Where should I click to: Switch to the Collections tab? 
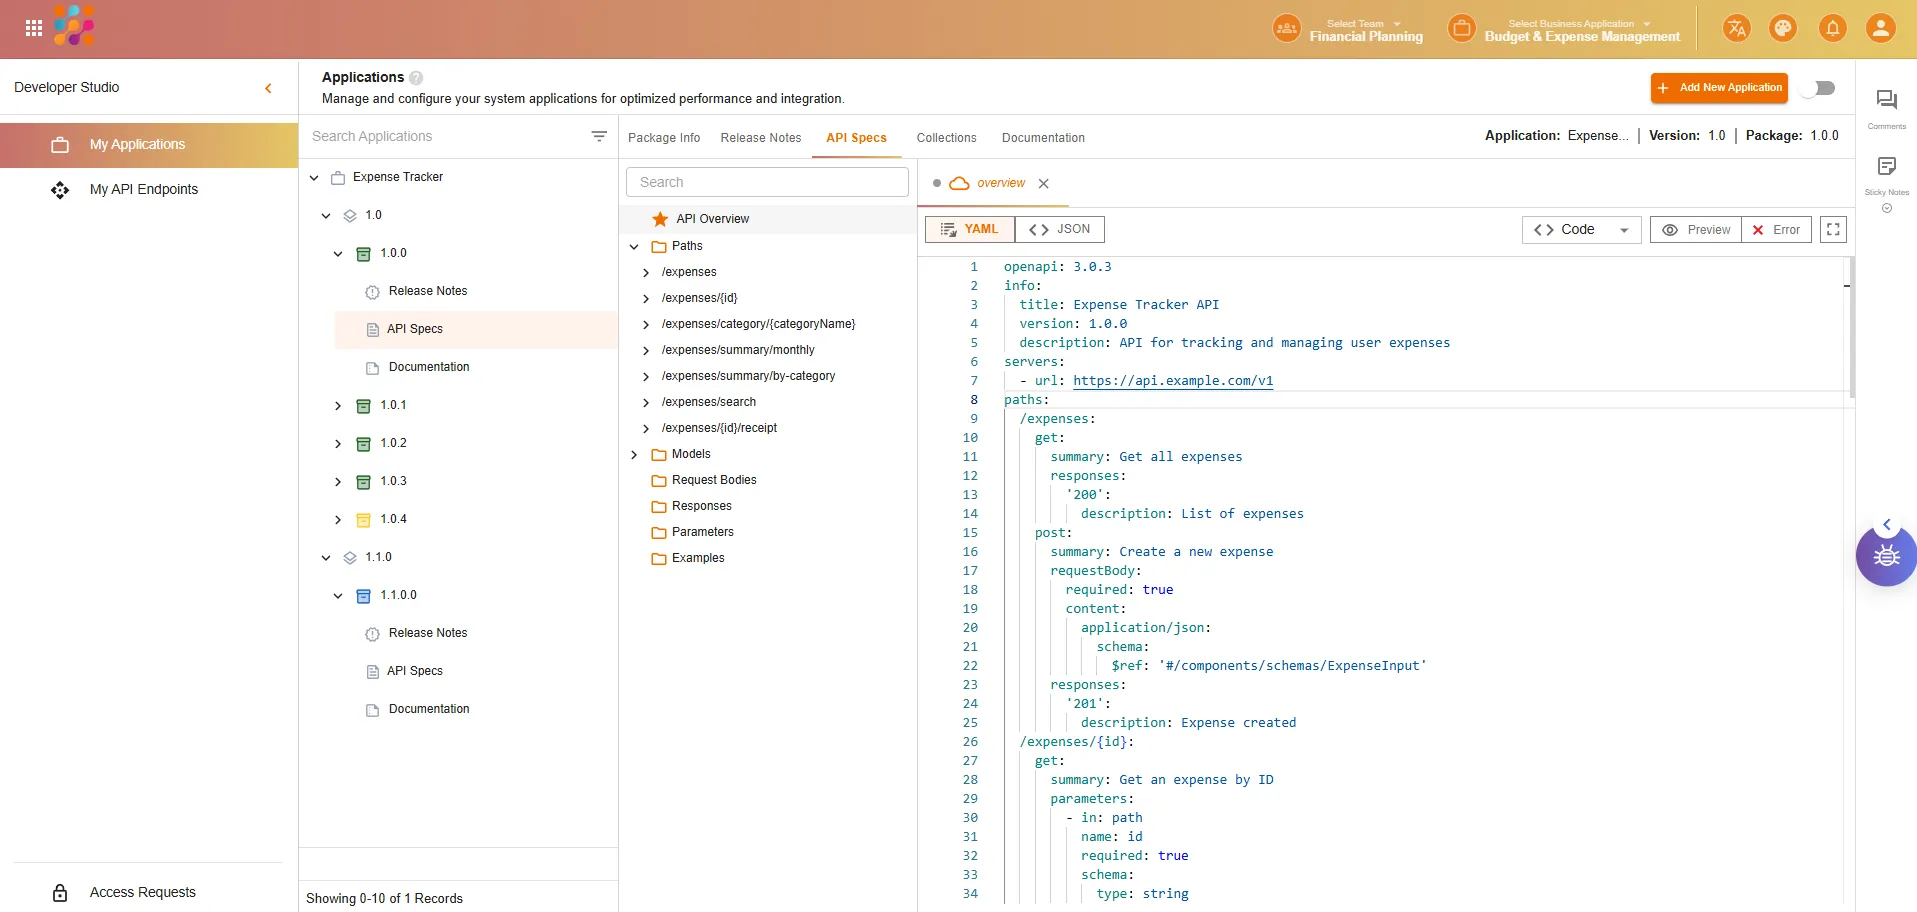click(946, 138)
